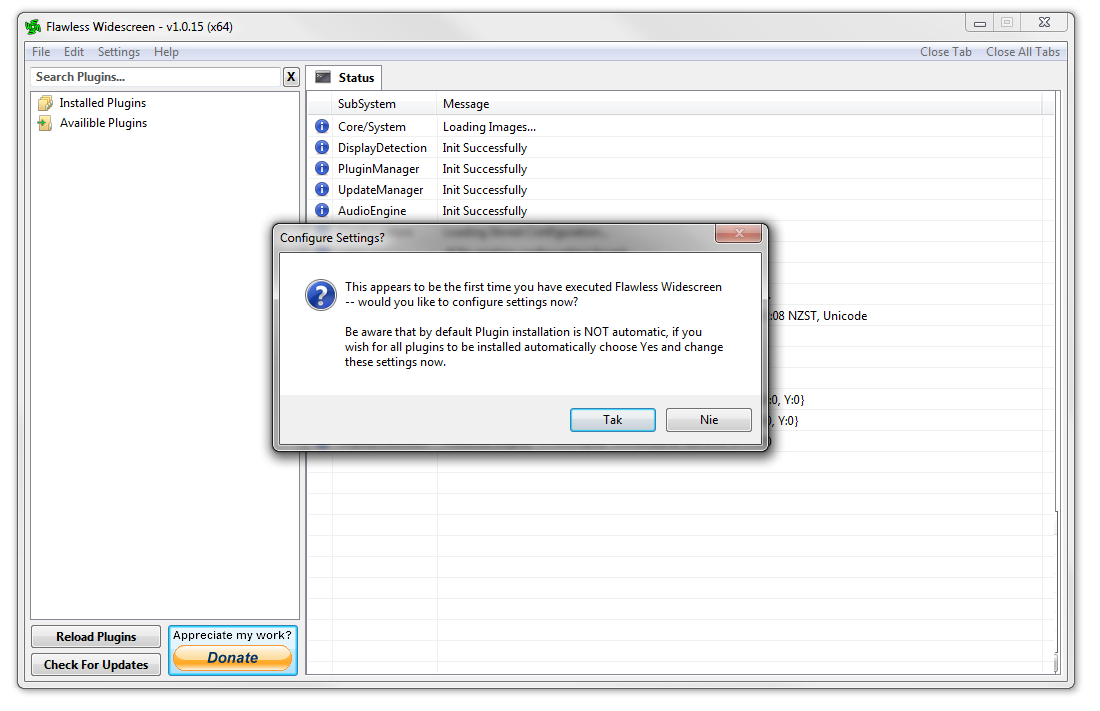Viewport: 1100px width, 711px height.
Task: Click the Message column header
Action: 739,104
